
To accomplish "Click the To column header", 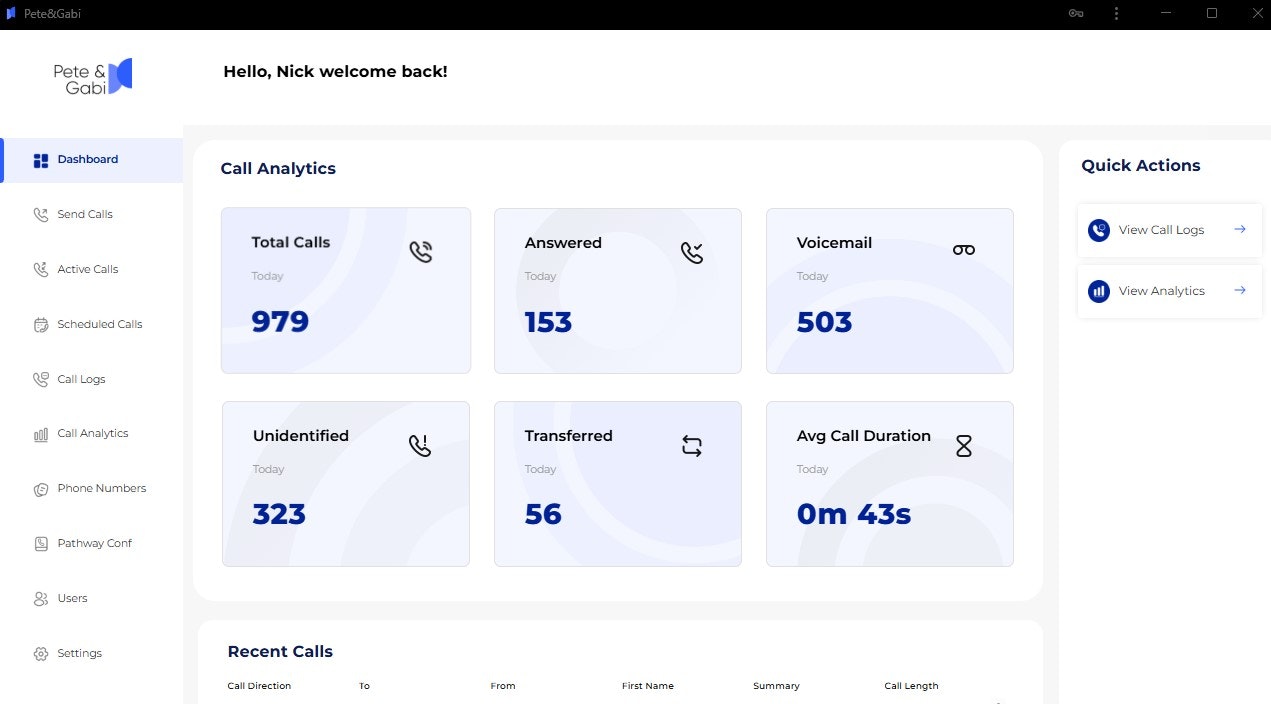I will (364, 686).
